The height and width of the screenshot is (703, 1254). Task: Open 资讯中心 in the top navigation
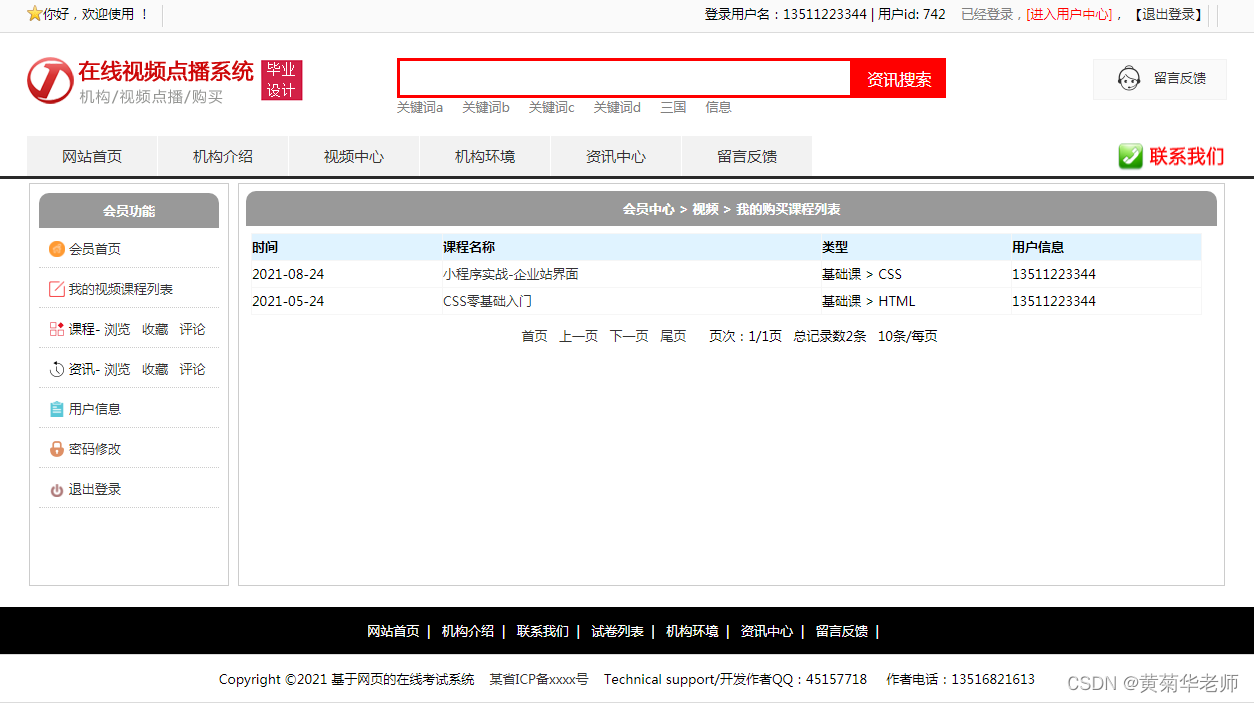[x=616, y=157]
